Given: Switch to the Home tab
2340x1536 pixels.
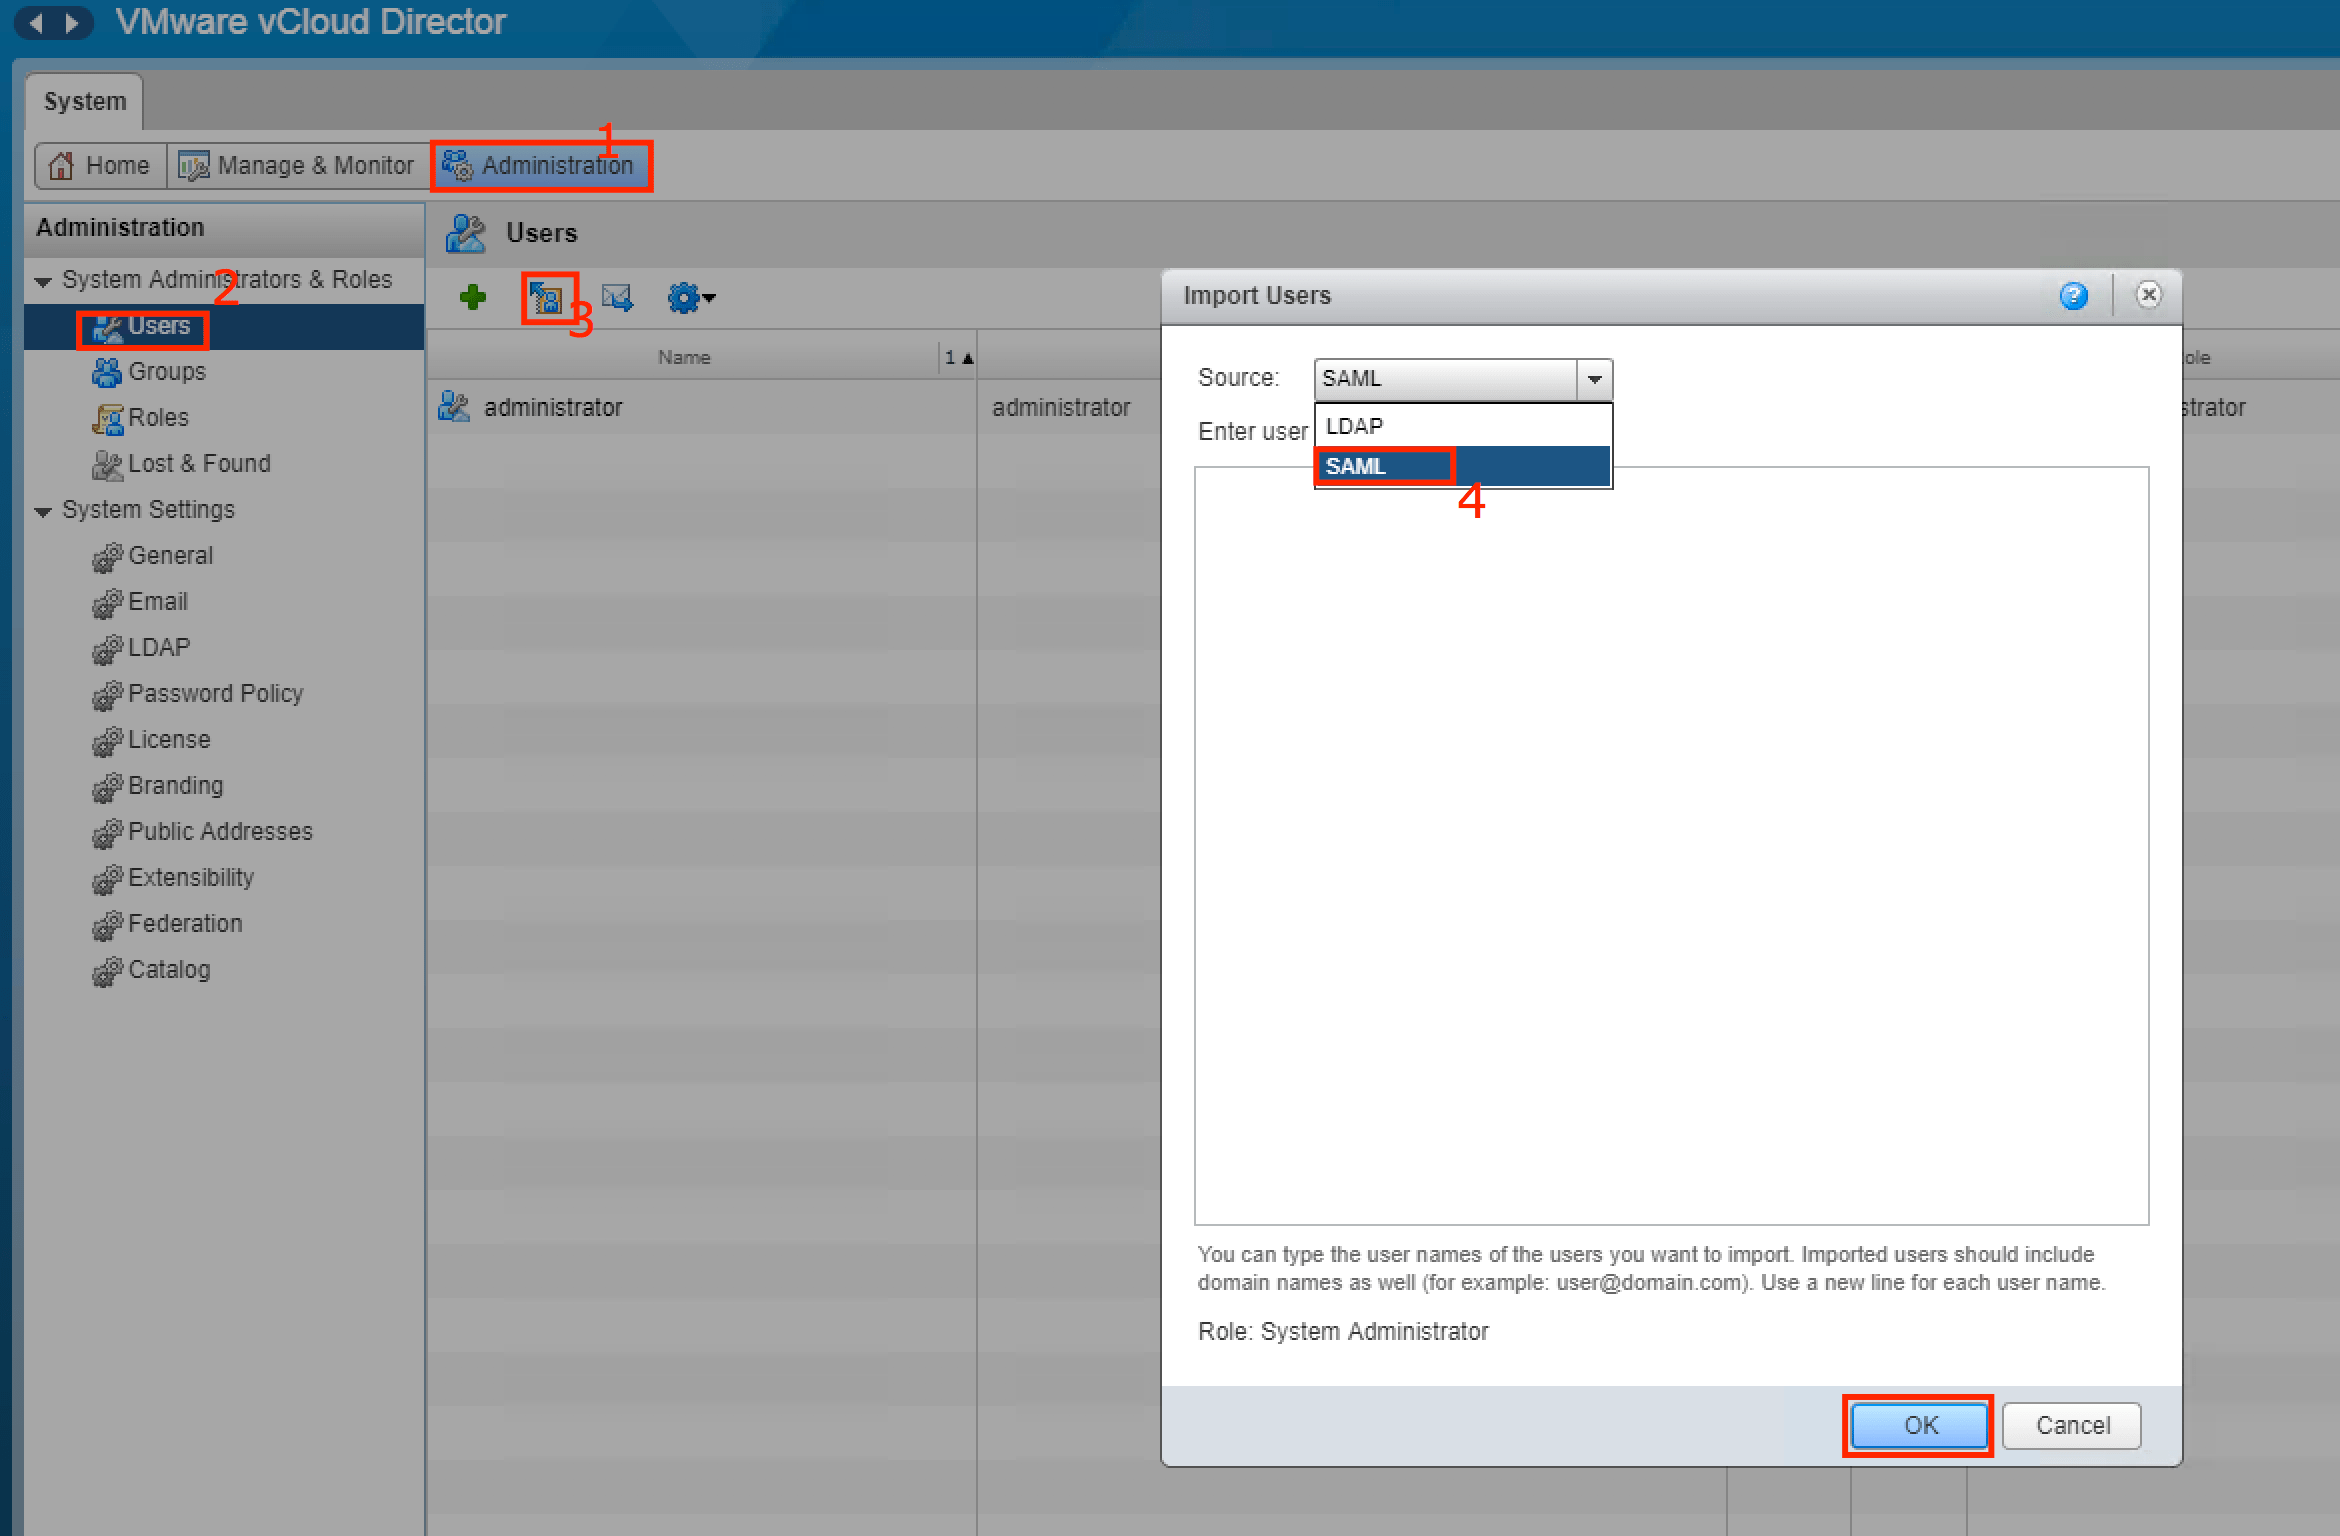Looking at the screenshot, I should 100,166.
